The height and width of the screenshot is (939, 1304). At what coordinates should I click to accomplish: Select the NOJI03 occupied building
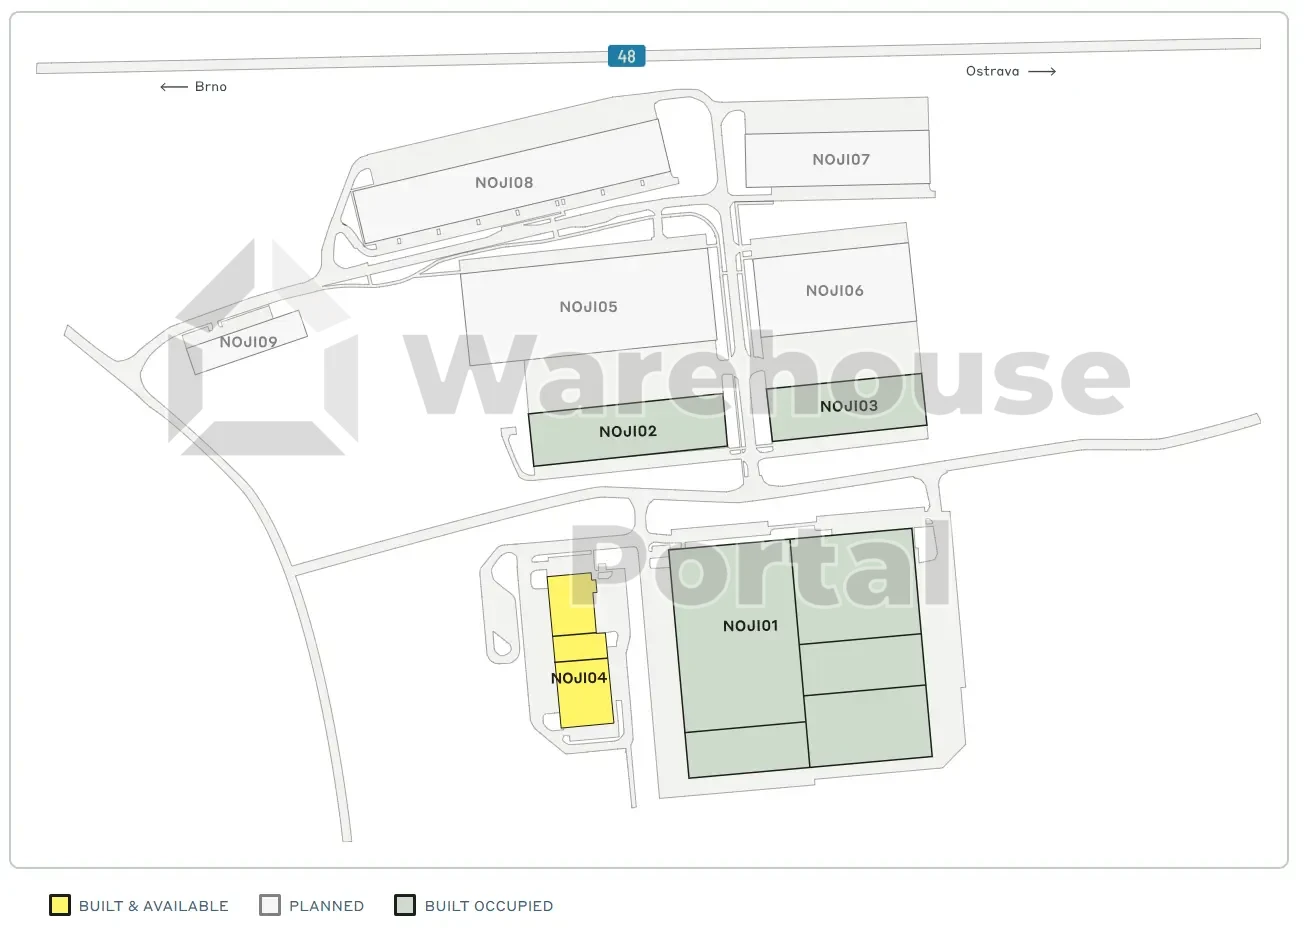point(848,406)
